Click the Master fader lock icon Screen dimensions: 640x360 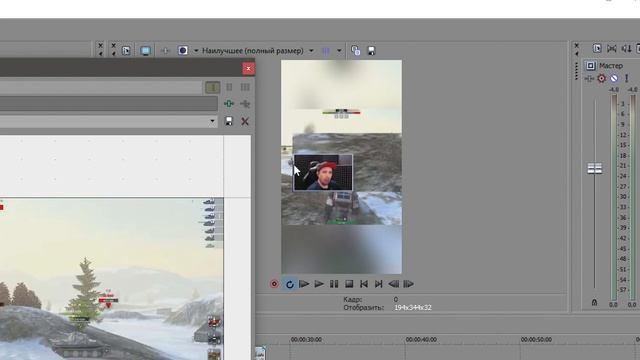[x=594, y=302]
